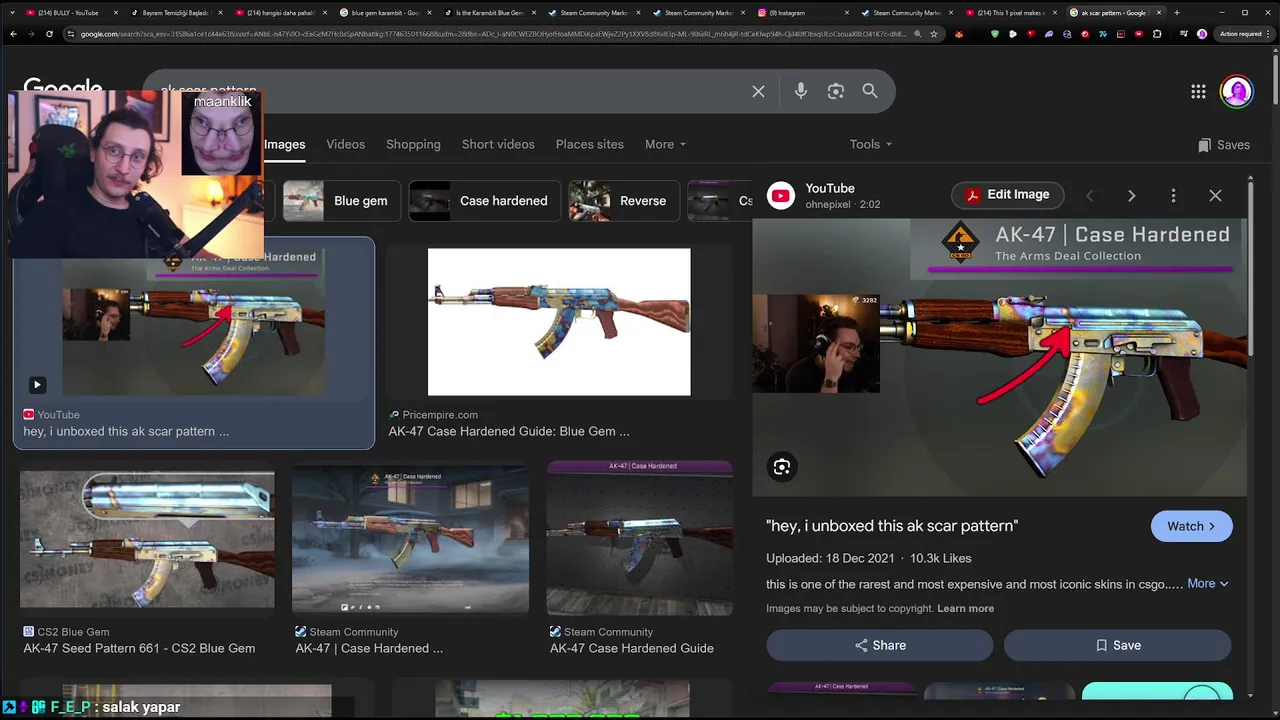Select the Images tab
This screenshot has width=1280, height=720.
(285, 144)
